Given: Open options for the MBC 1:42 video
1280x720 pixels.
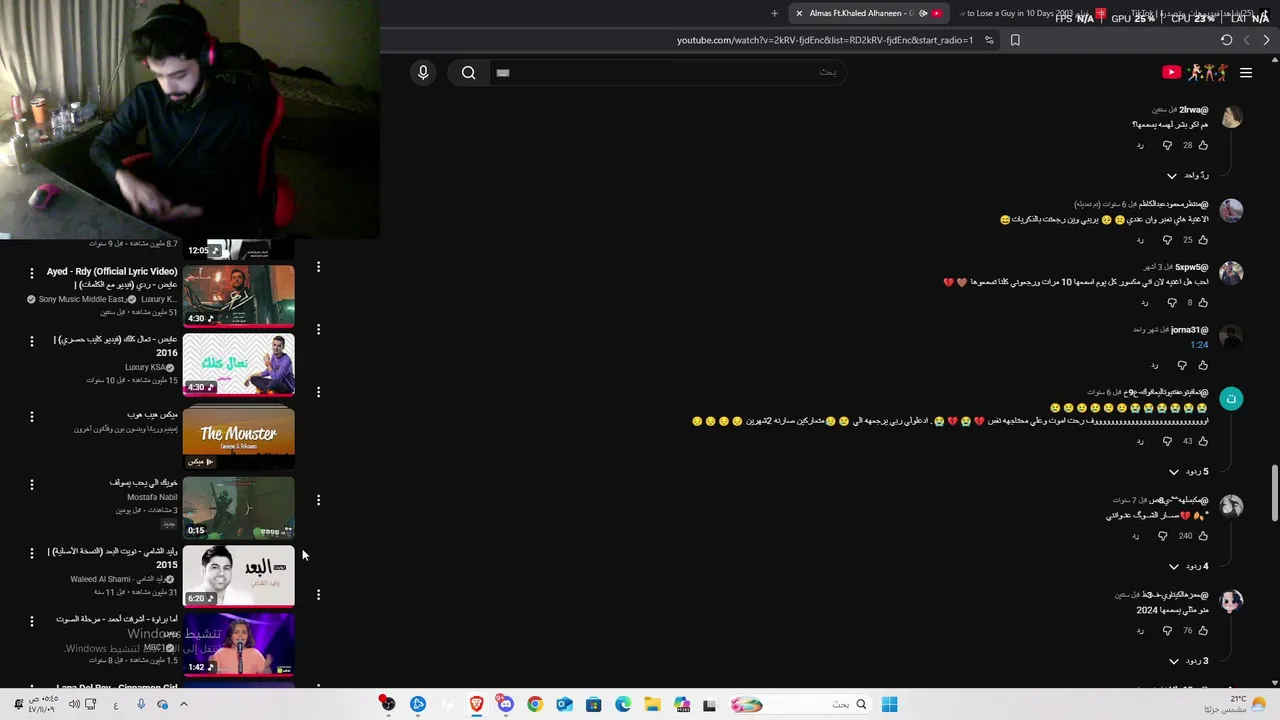Looking at the screenshot, I should click(x=31, y=621).
